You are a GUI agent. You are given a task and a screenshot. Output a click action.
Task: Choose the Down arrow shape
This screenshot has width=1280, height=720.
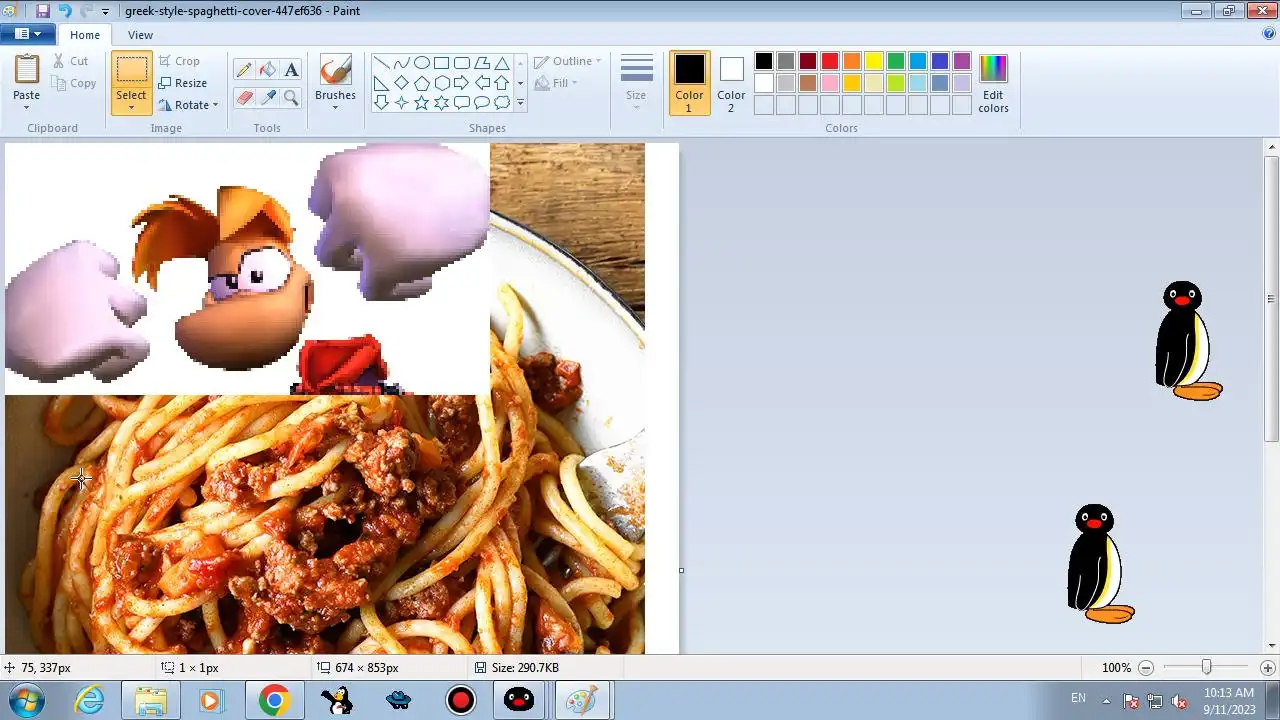[x=381, y=102]
